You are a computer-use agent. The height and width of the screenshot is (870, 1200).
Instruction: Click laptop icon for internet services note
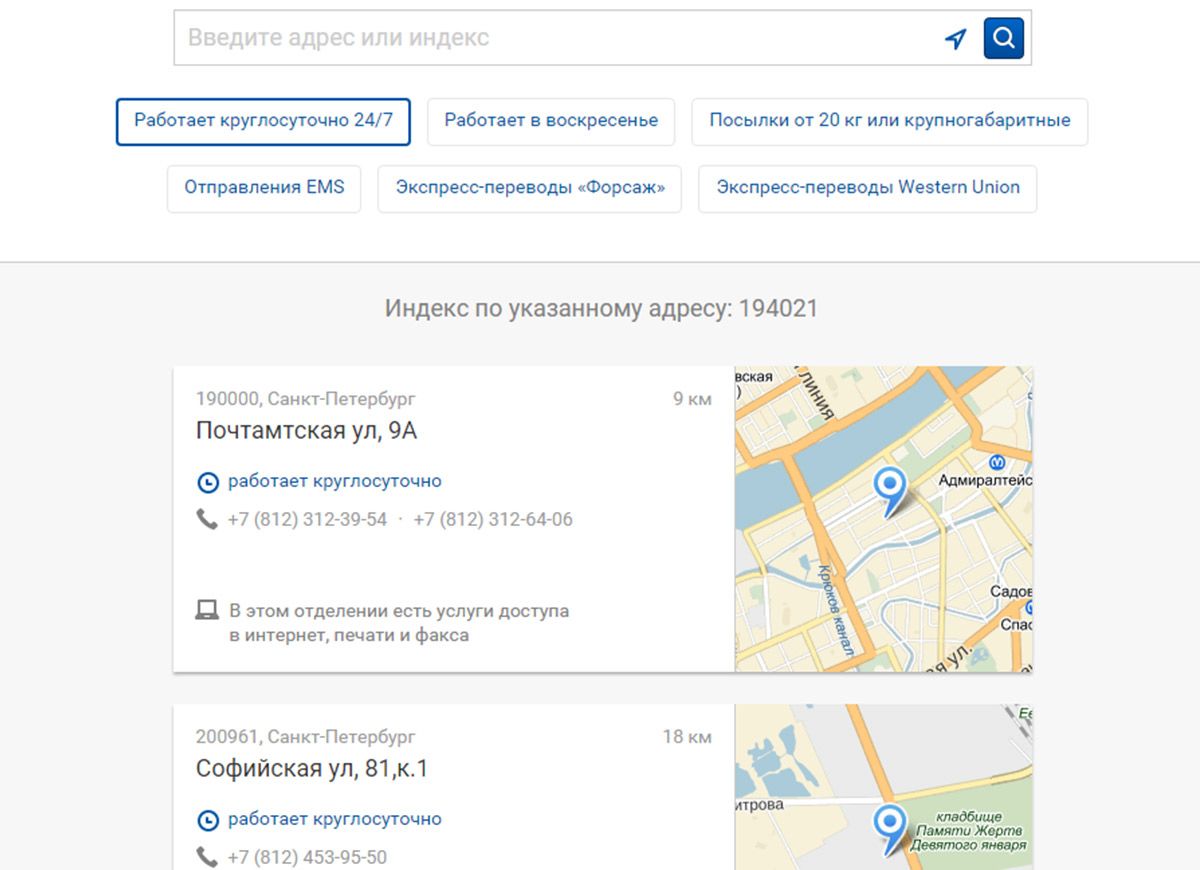pos(207,610)
